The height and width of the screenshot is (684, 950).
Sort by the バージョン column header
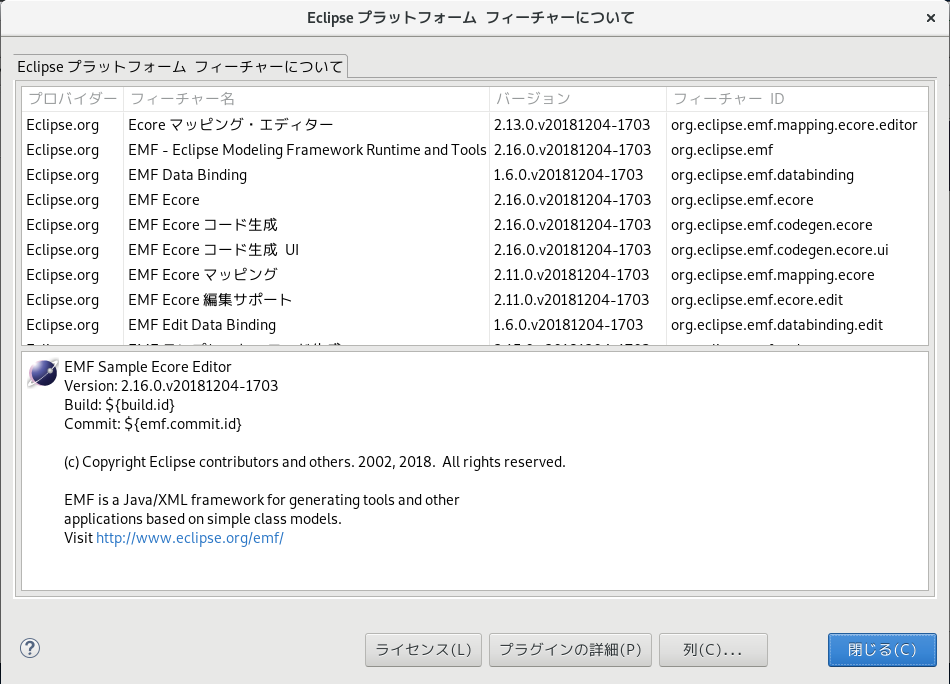[x=577, y=99]
